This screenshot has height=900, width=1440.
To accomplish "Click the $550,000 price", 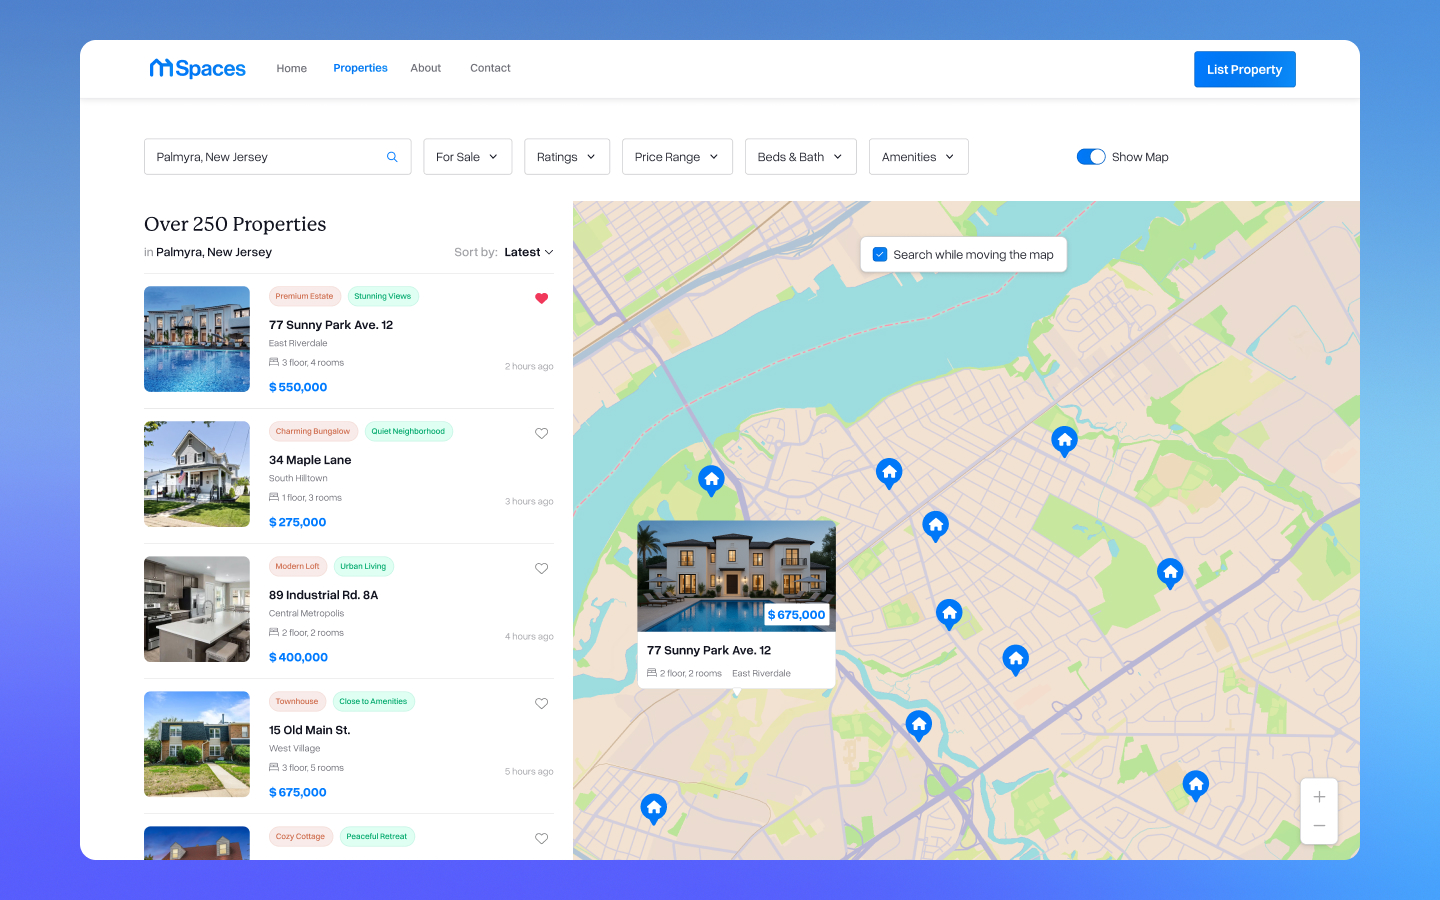I will (298, 387).
